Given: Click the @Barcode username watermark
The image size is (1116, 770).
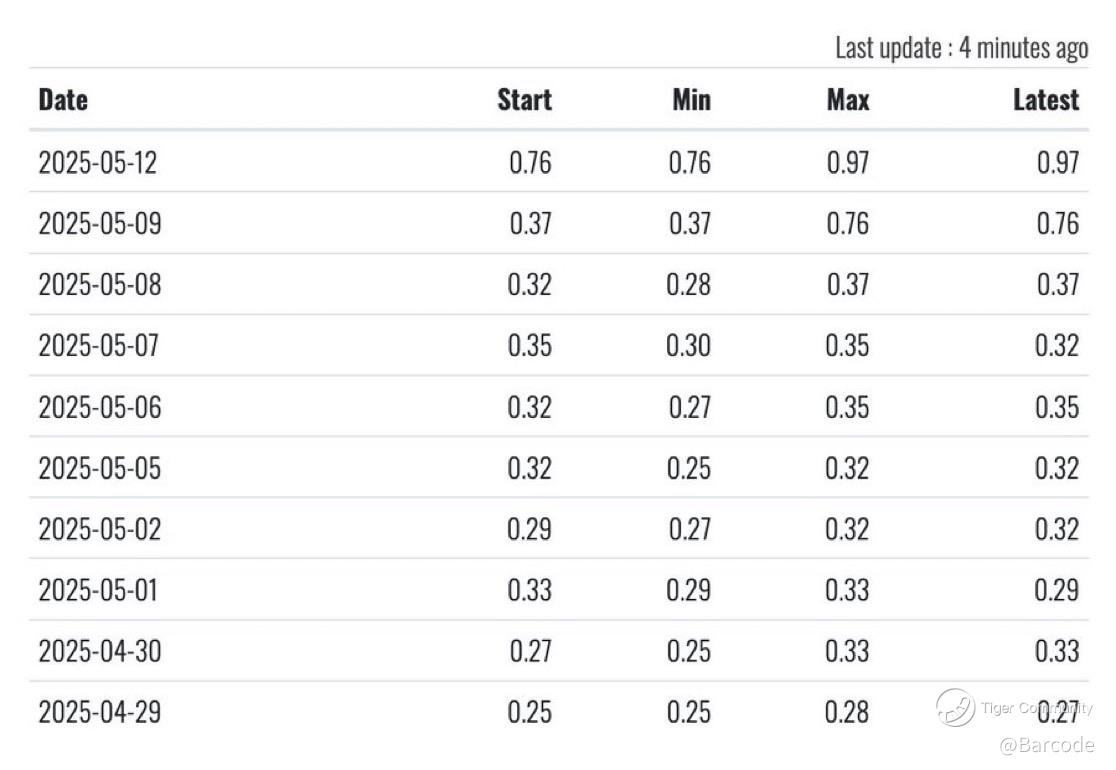Looking at the screenshot, I should pos(1047,745).
